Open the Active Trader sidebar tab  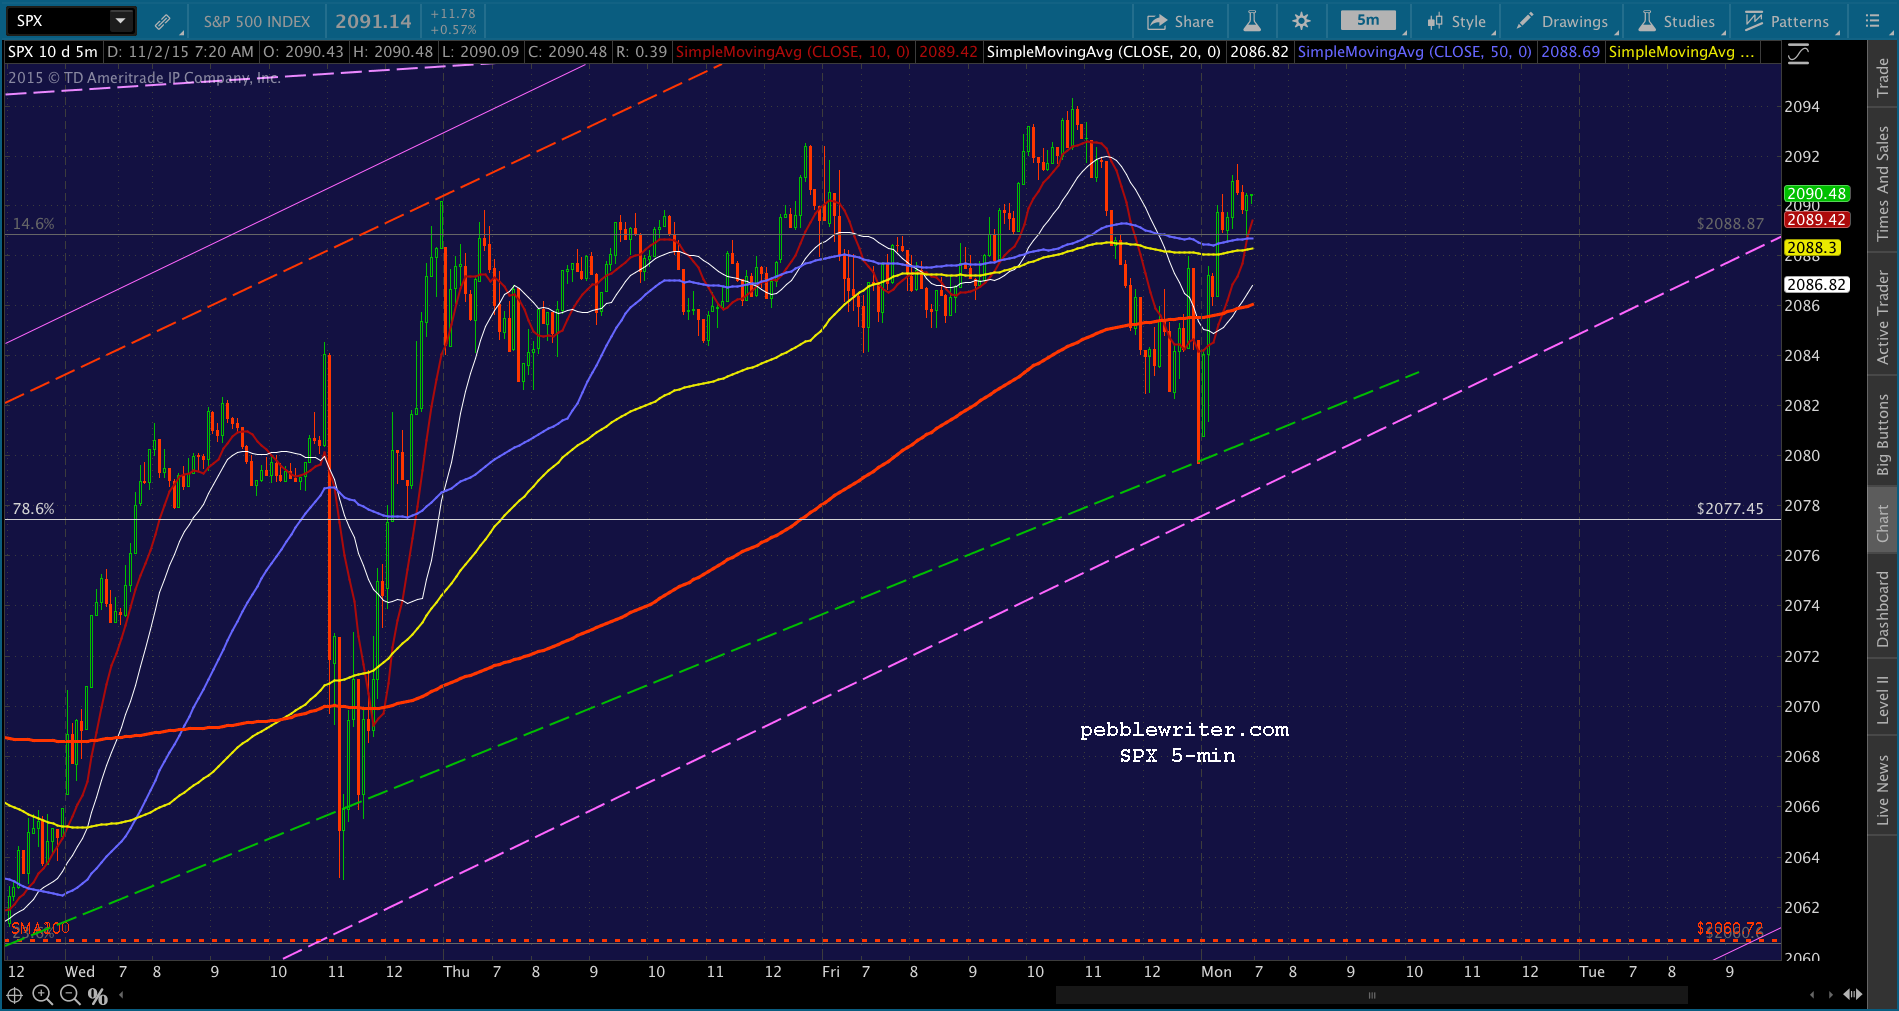point(1883,316)
